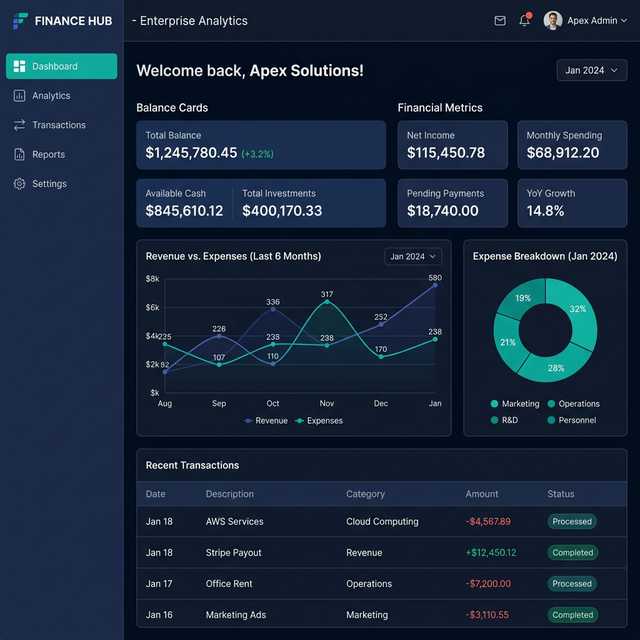Click the Finance Hub logo icon
The image size is (640, 640).
point(20,20)
